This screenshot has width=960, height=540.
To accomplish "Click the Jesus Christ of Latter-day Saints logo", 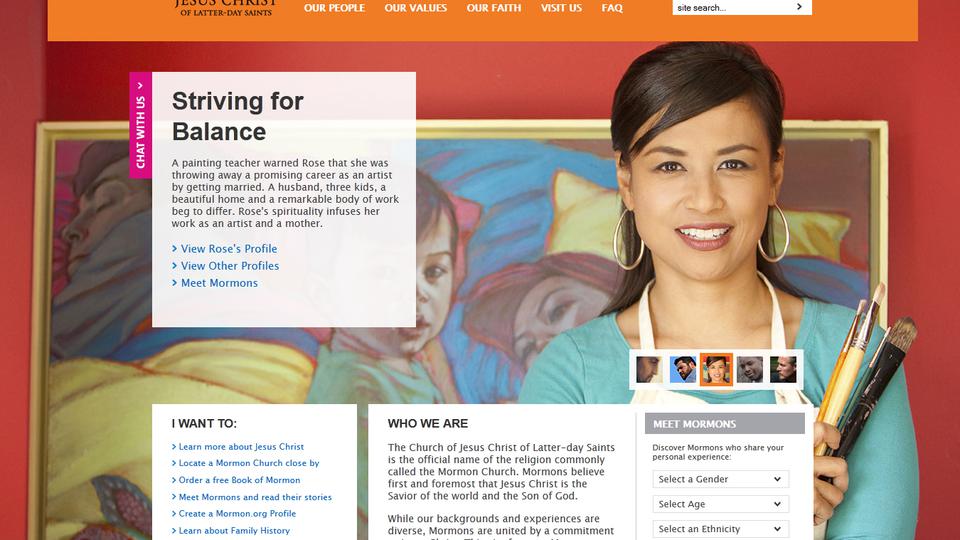I will pos(226,7).
